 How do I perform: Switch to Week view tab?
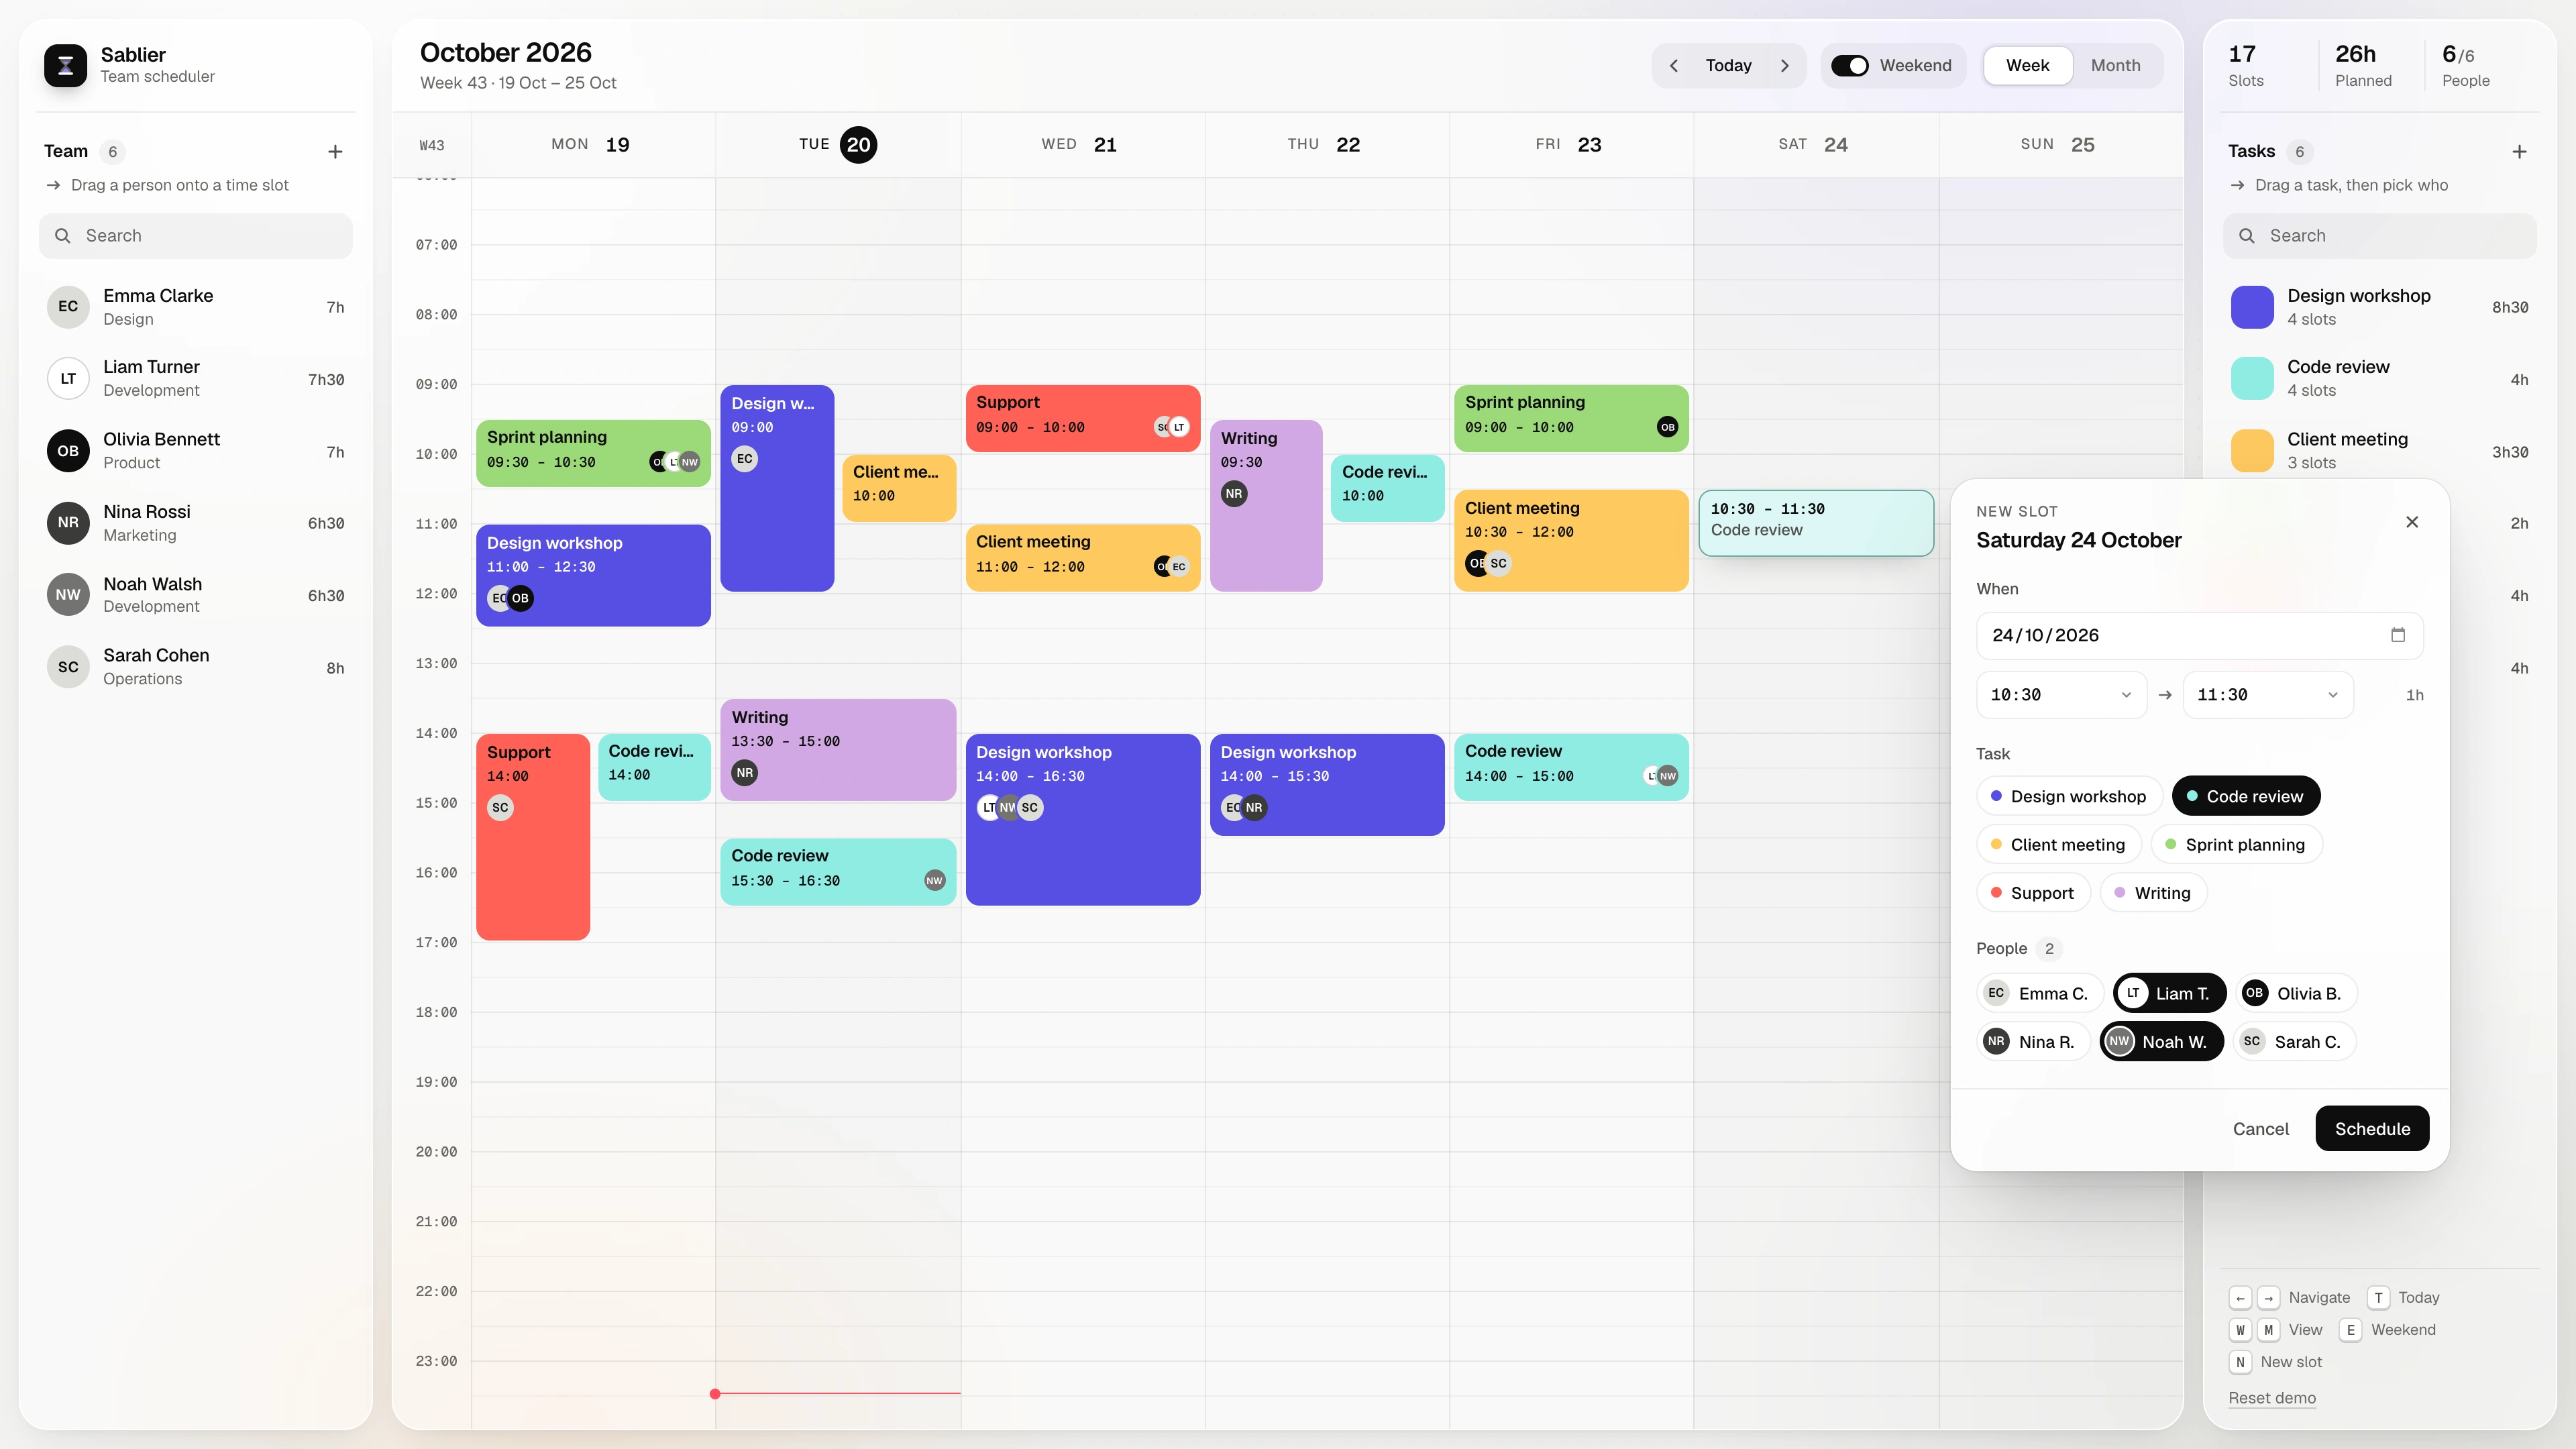(x=2027, y=65)
